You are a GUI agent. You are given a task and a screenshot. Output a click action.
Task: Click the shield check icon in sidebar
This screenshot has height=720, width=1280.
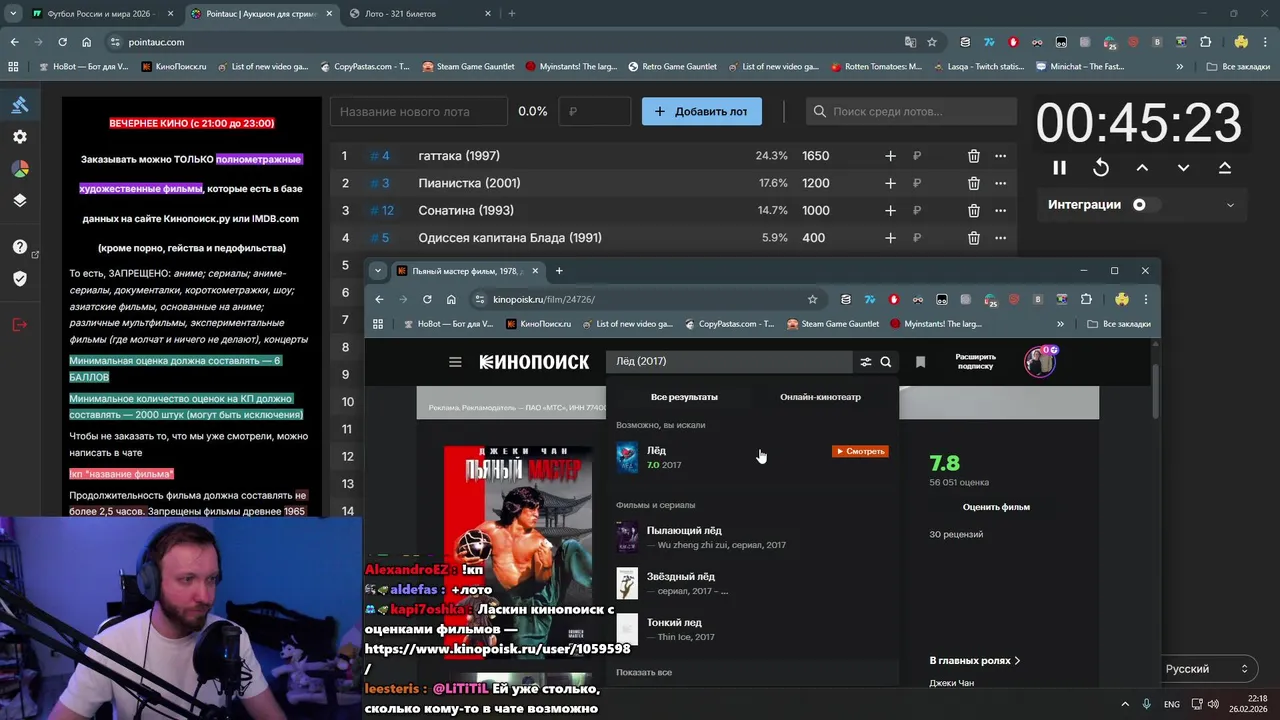point(20,278)
